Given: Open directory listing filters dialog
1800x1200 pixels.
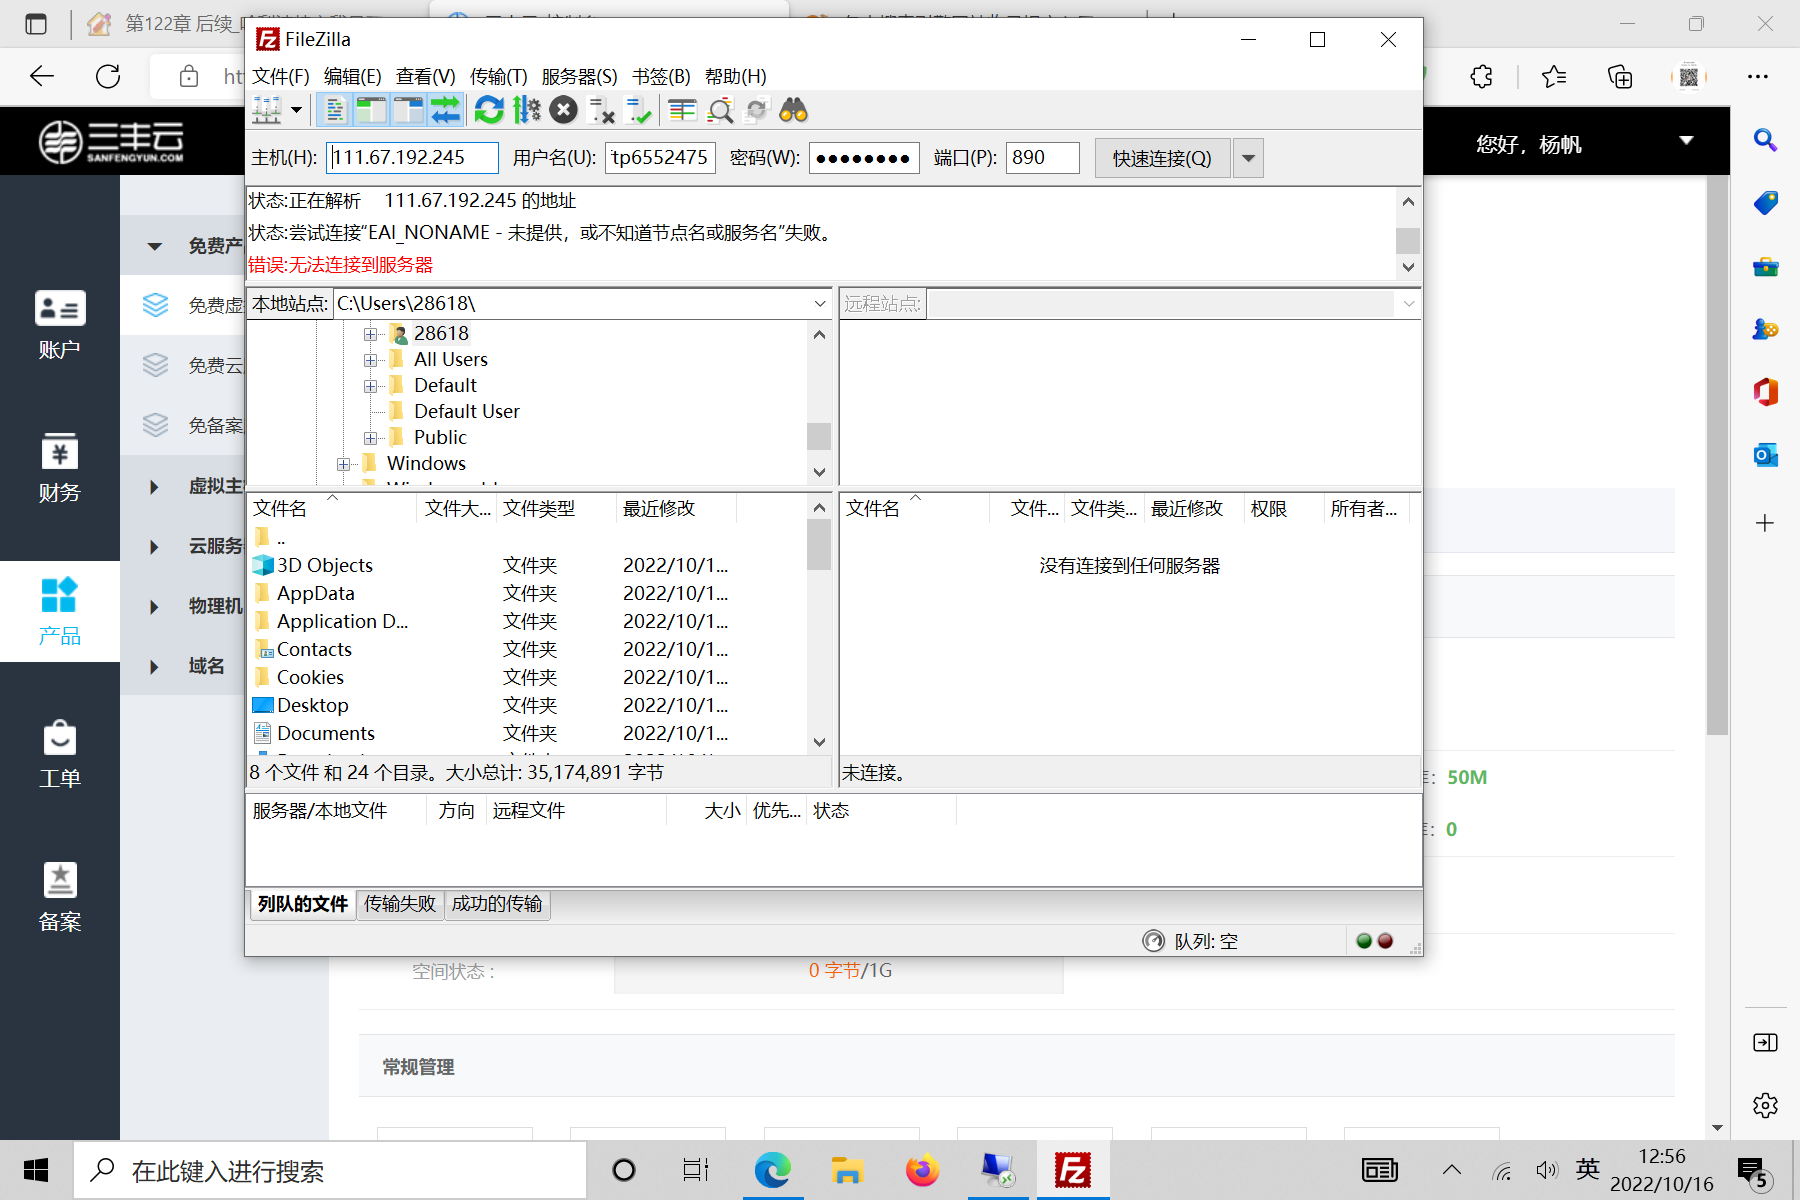Looking at the screenshot, I should click(682, 110).
